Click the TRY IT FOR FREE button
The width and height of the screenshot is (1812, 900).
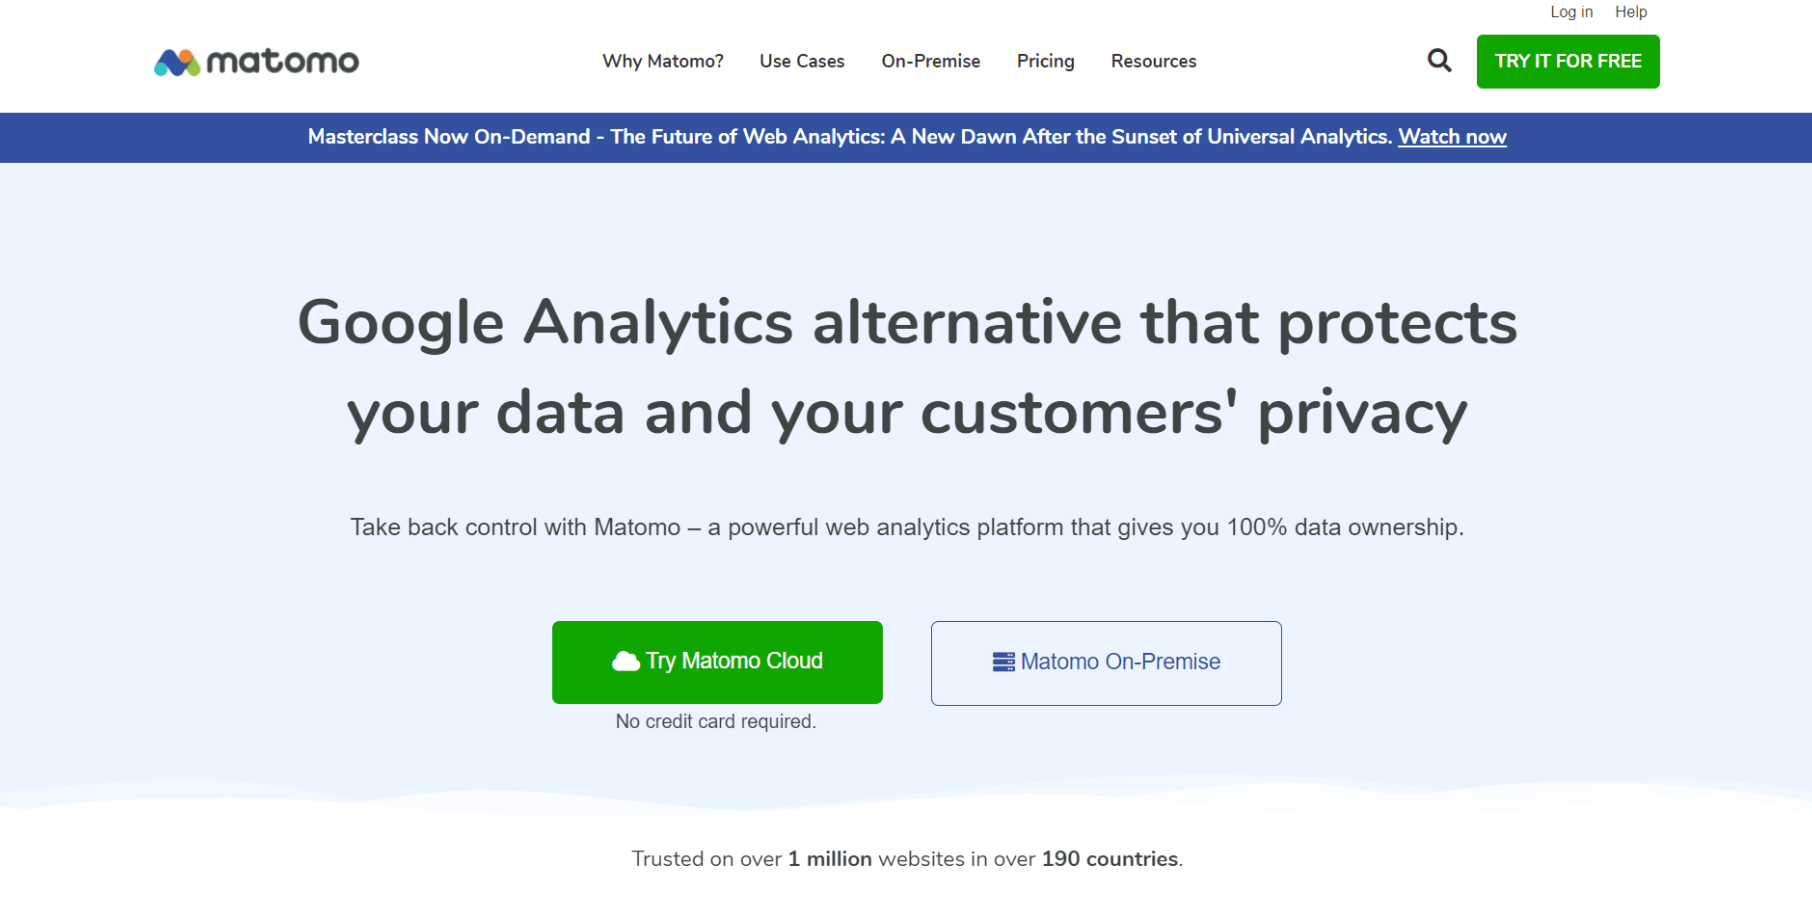[x=1567, y=61]
